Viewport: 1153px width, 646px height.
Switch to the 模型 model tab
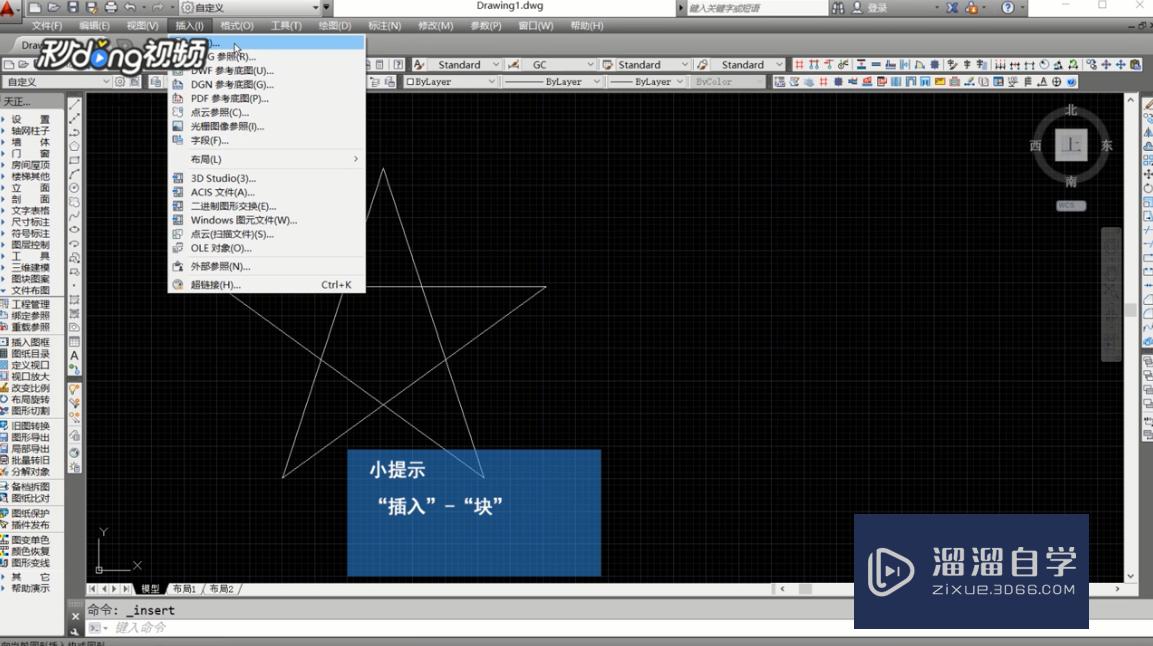coord(150,589)
